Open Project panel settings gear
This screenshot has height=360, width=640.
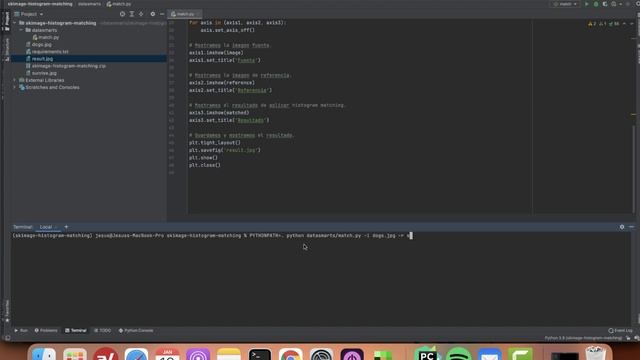coord(153,14)
